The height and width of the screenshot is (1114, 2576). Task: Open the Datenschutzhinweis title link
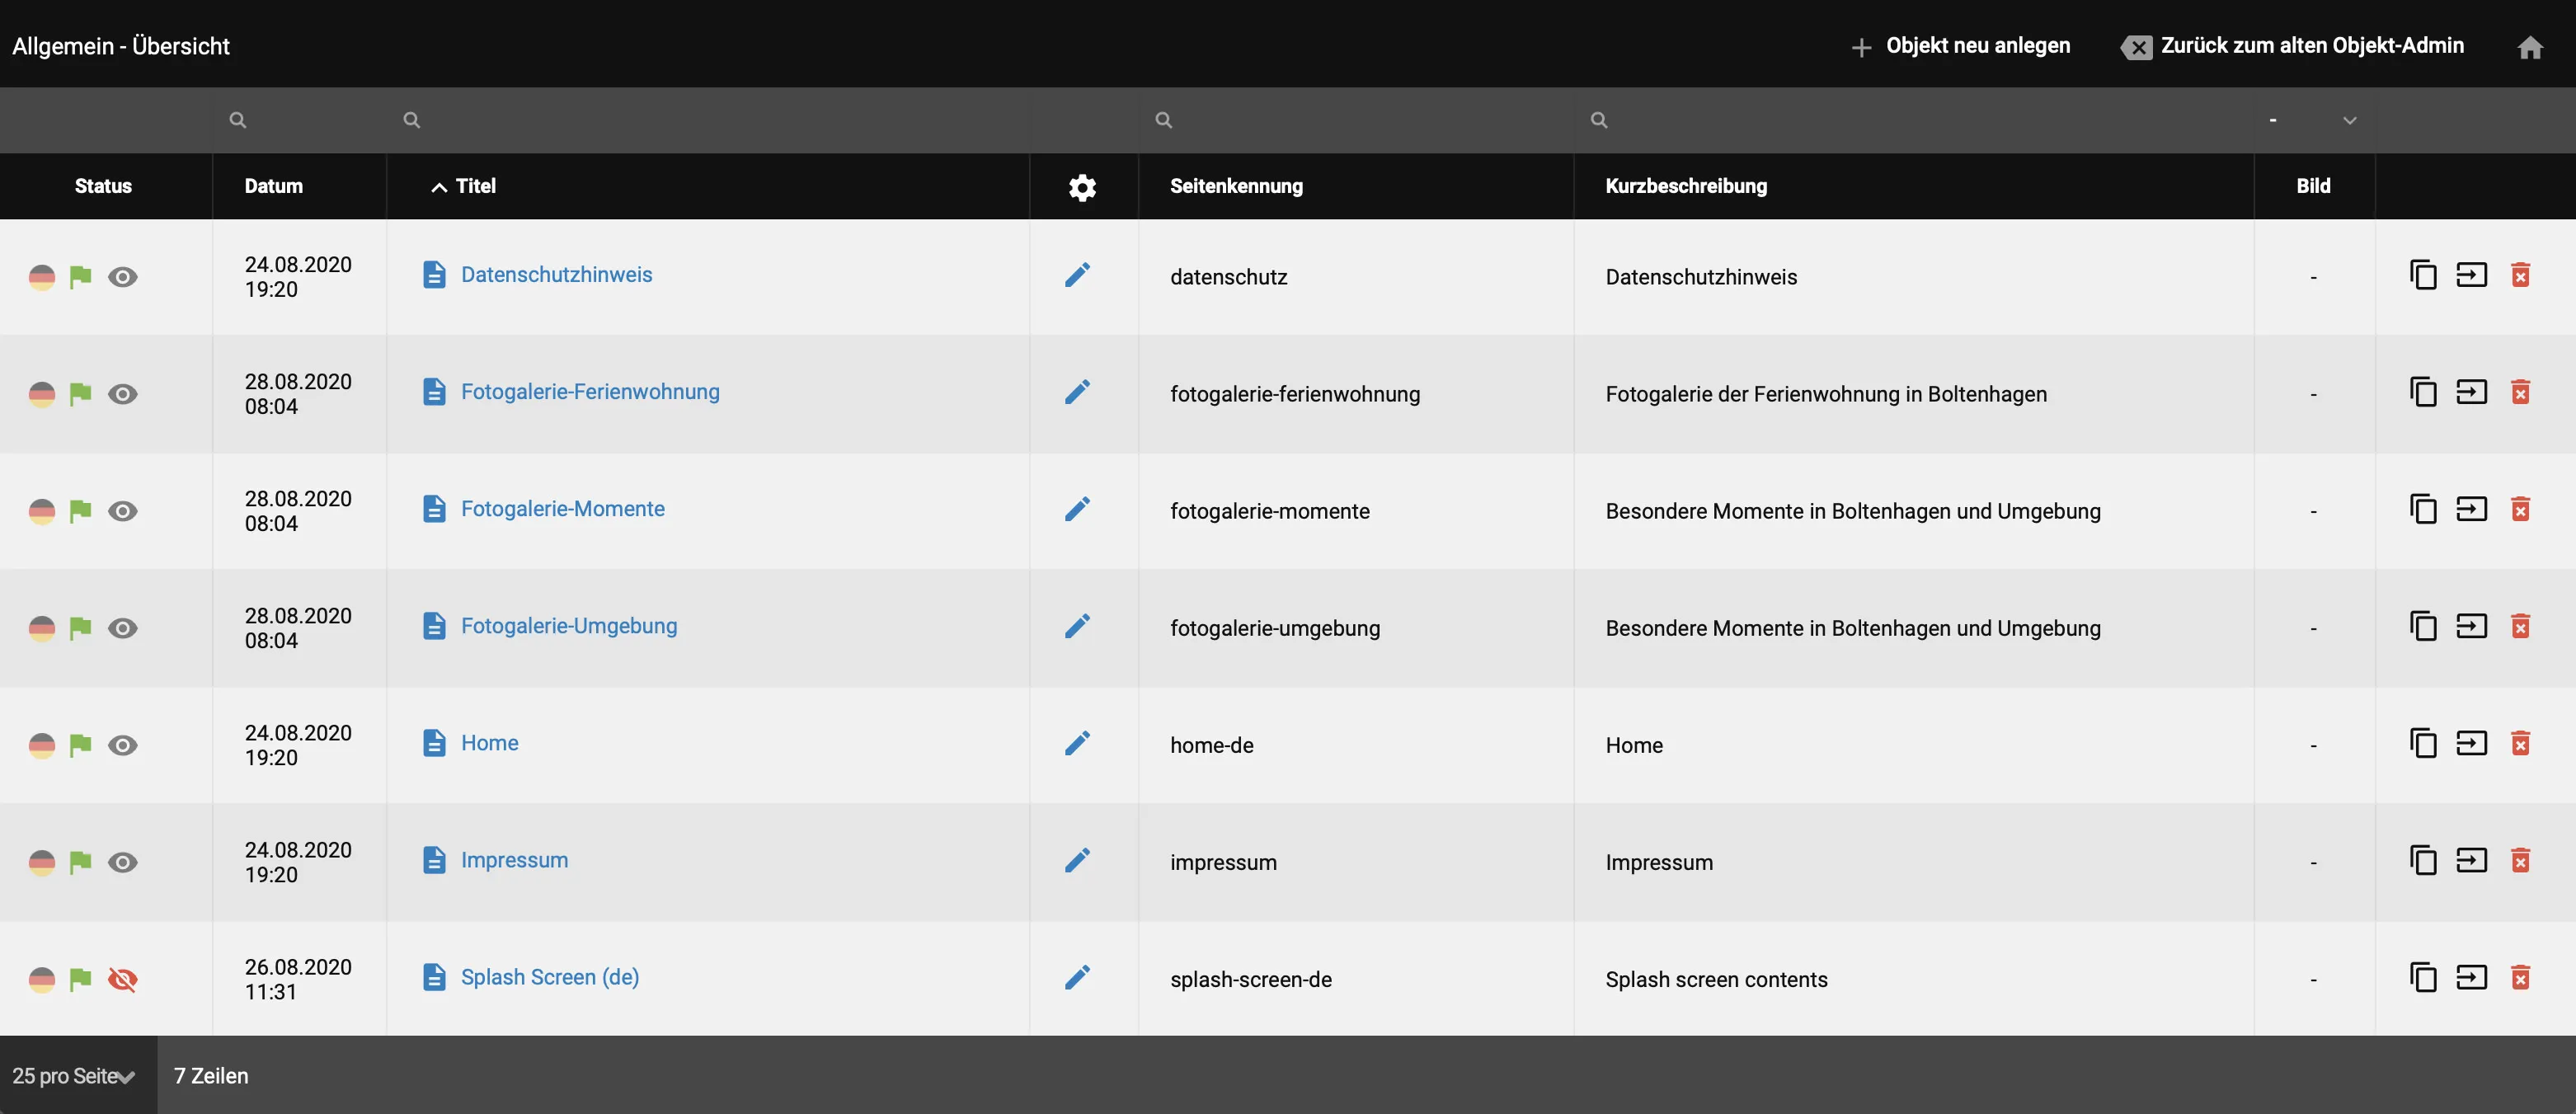click(x=556, y=274)
